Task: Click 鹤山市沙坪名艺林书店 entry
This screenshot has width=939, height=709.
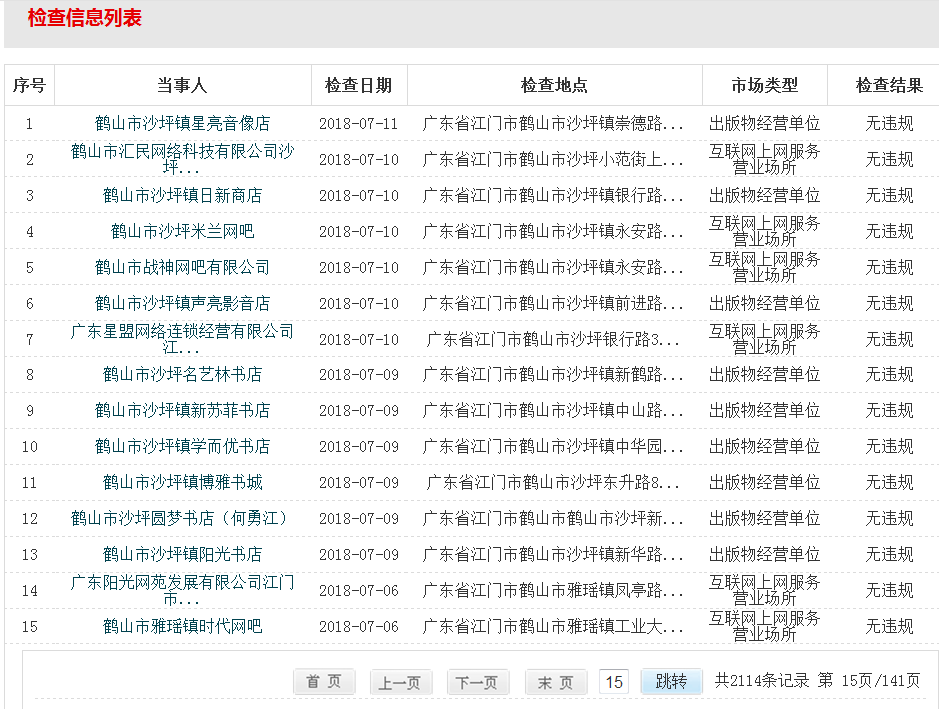Action: (182, 374)
